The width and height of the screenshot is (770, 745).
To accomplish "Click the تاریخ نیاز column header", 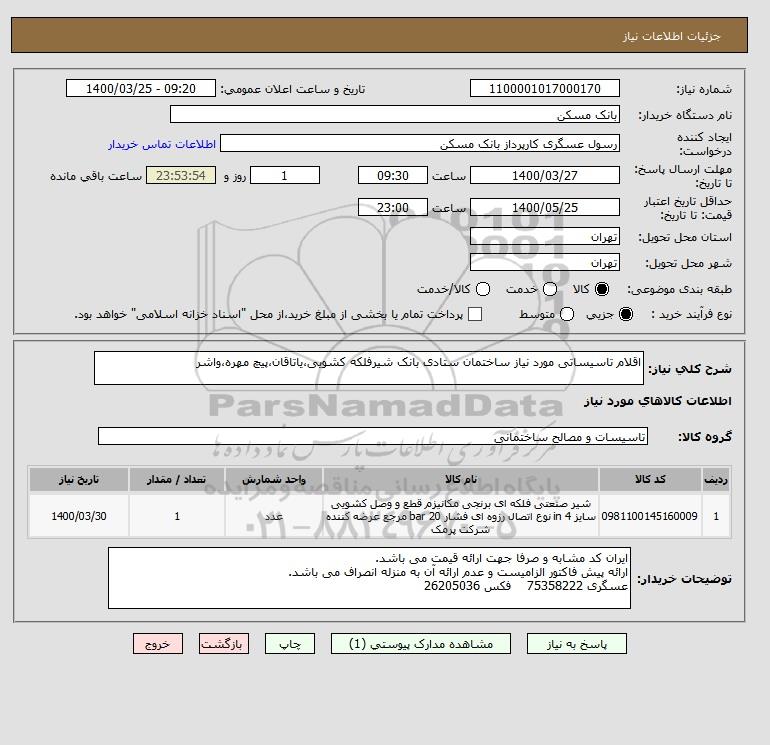I will (79, 479).
